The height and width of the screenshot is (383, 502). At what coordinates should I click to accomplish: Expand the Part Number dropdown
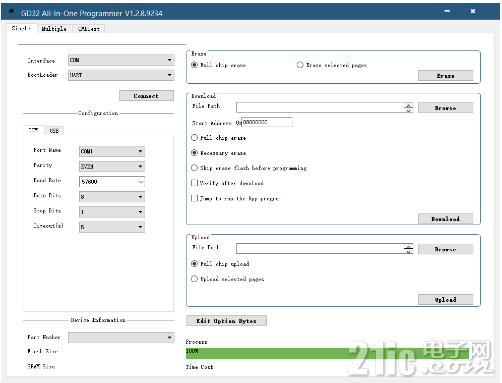[121, 337]
